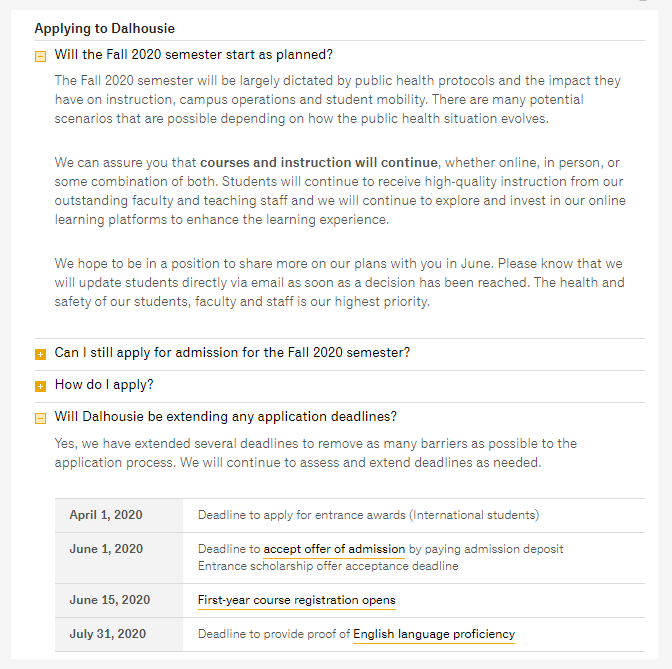Click the July 31, 2020 date cell
The height and width of the screenshot is (669, 672).
click(x=119, y=634)
